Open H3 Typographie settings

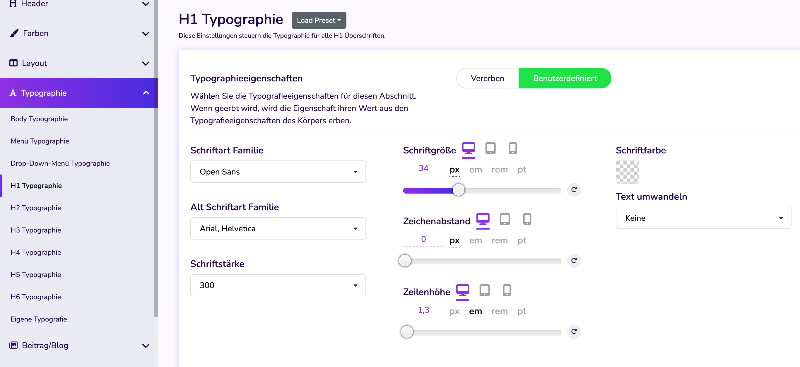(36, 230)
